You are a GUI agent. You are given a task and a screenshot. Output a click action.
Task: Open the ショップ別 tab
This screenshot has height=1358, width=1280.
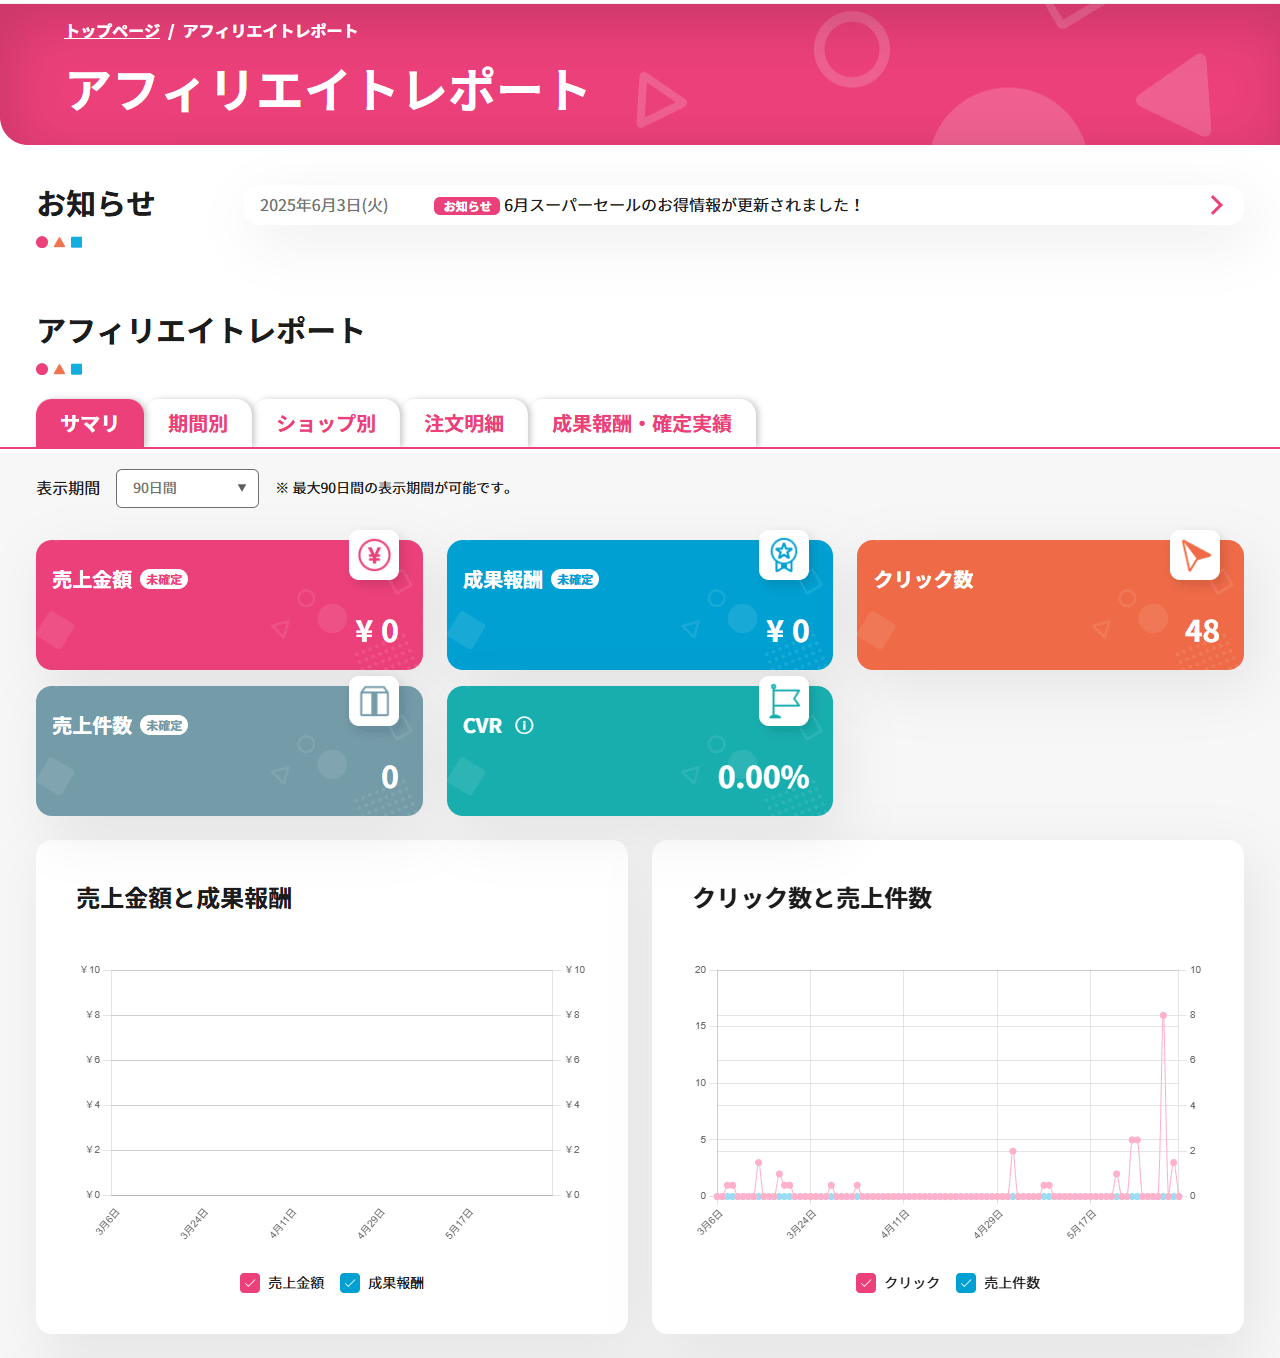[326, 424]
